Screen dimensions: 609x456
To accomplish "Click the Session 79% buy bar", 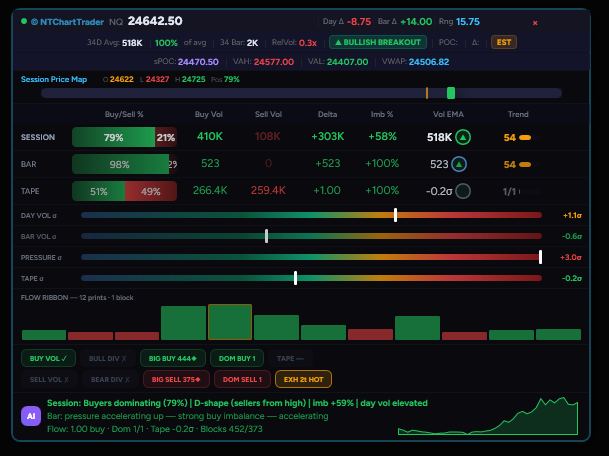I will tap(113, 137).
